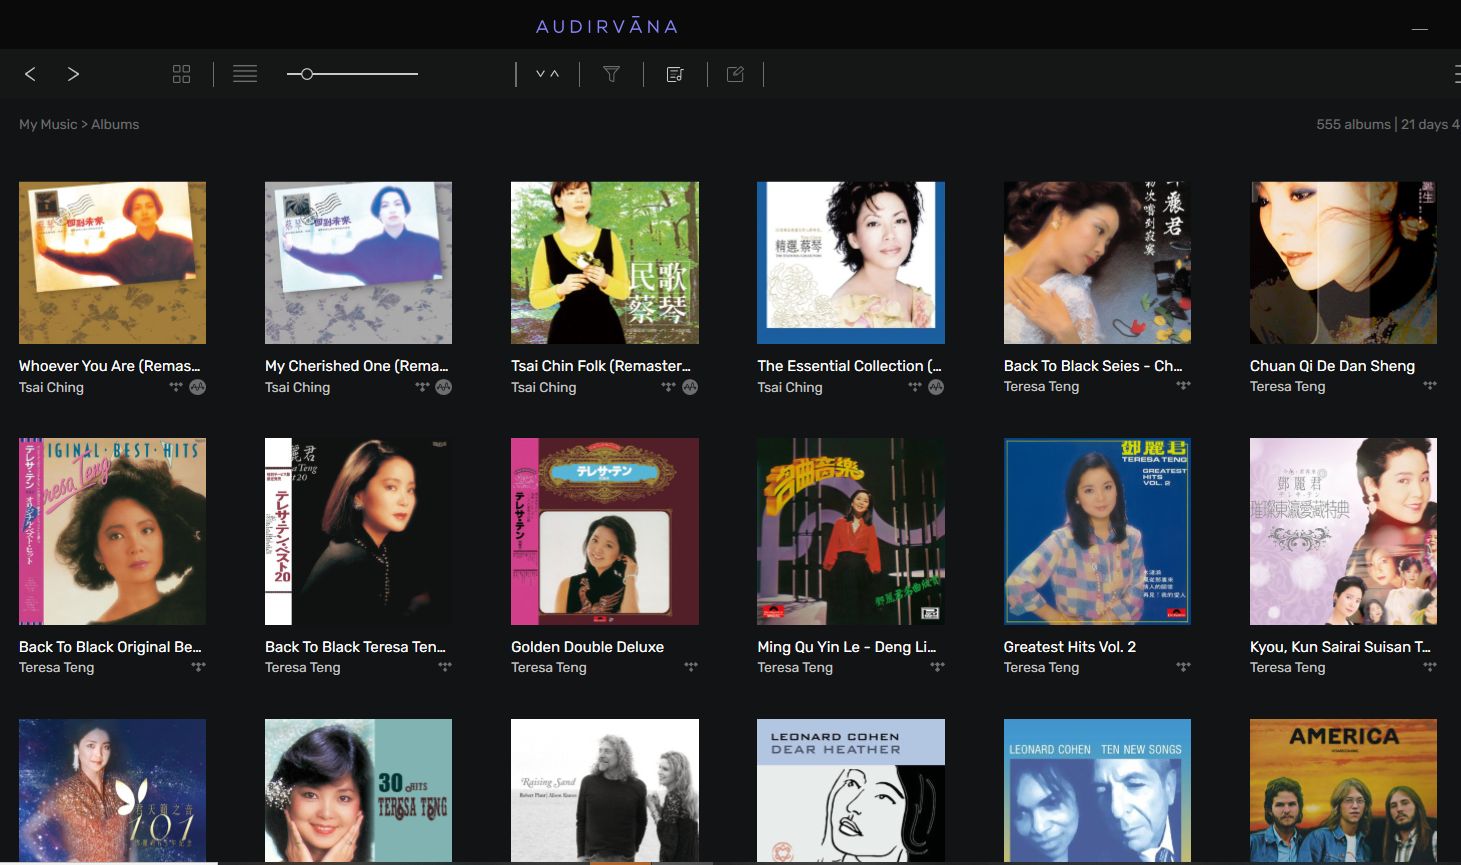Click album title Golden Double Deluxe

coord(587,647)
